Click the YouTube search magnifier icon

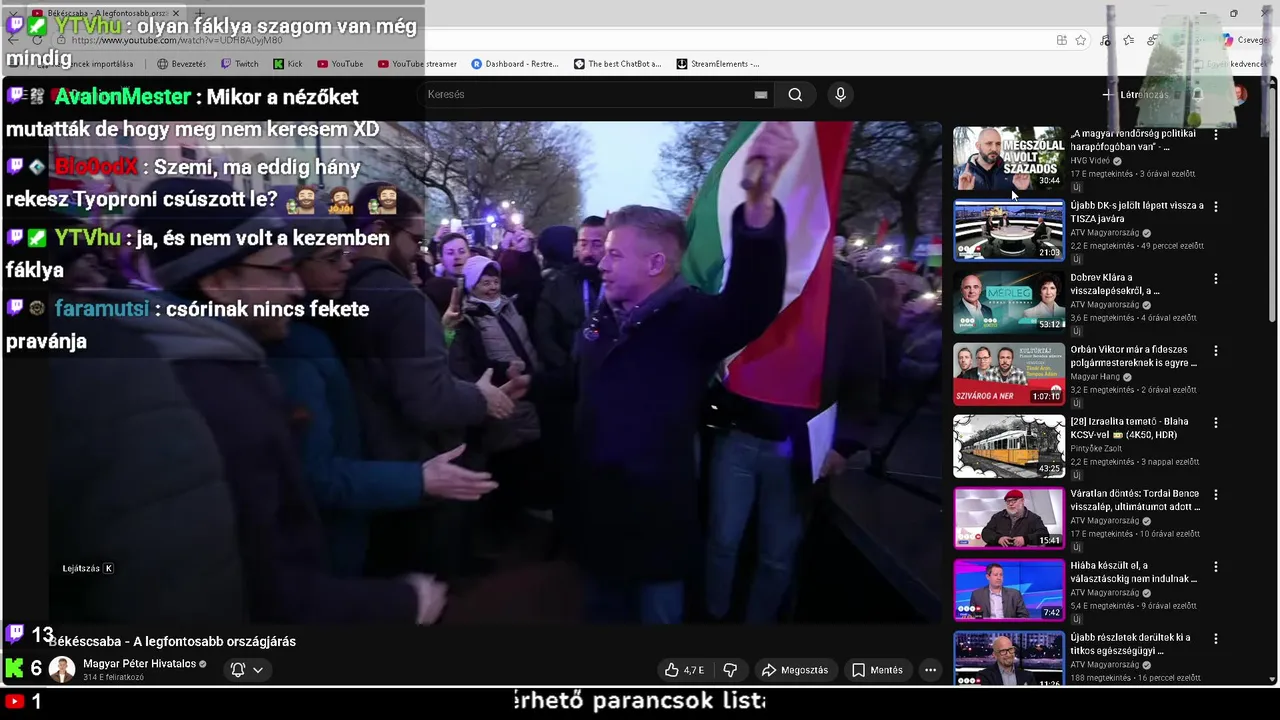click(x=795, y=95)
